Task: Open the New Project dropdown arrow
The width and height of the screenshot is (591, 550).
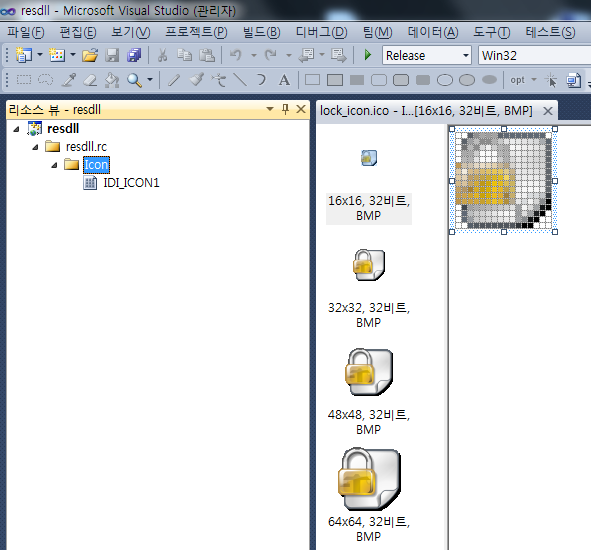Action: coord(40,55)
